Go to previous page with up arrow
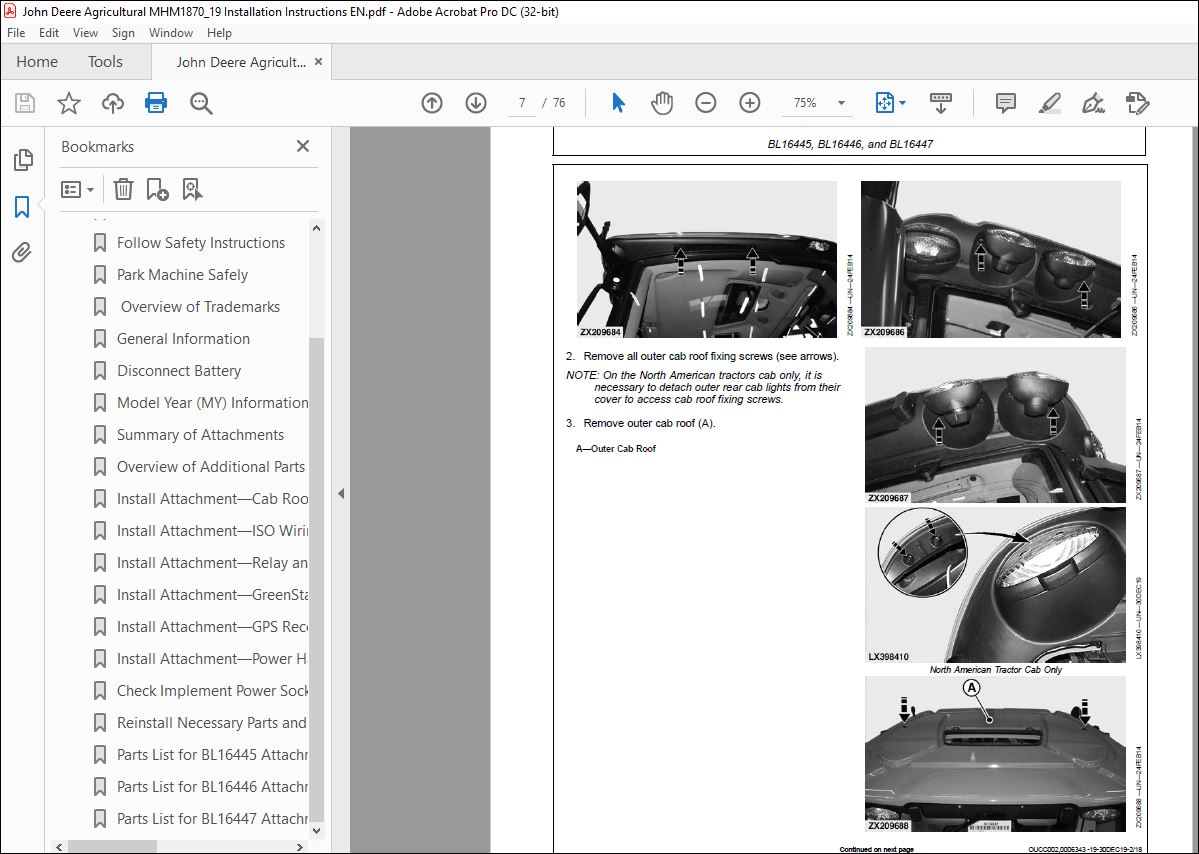 (x=432, y=102)
